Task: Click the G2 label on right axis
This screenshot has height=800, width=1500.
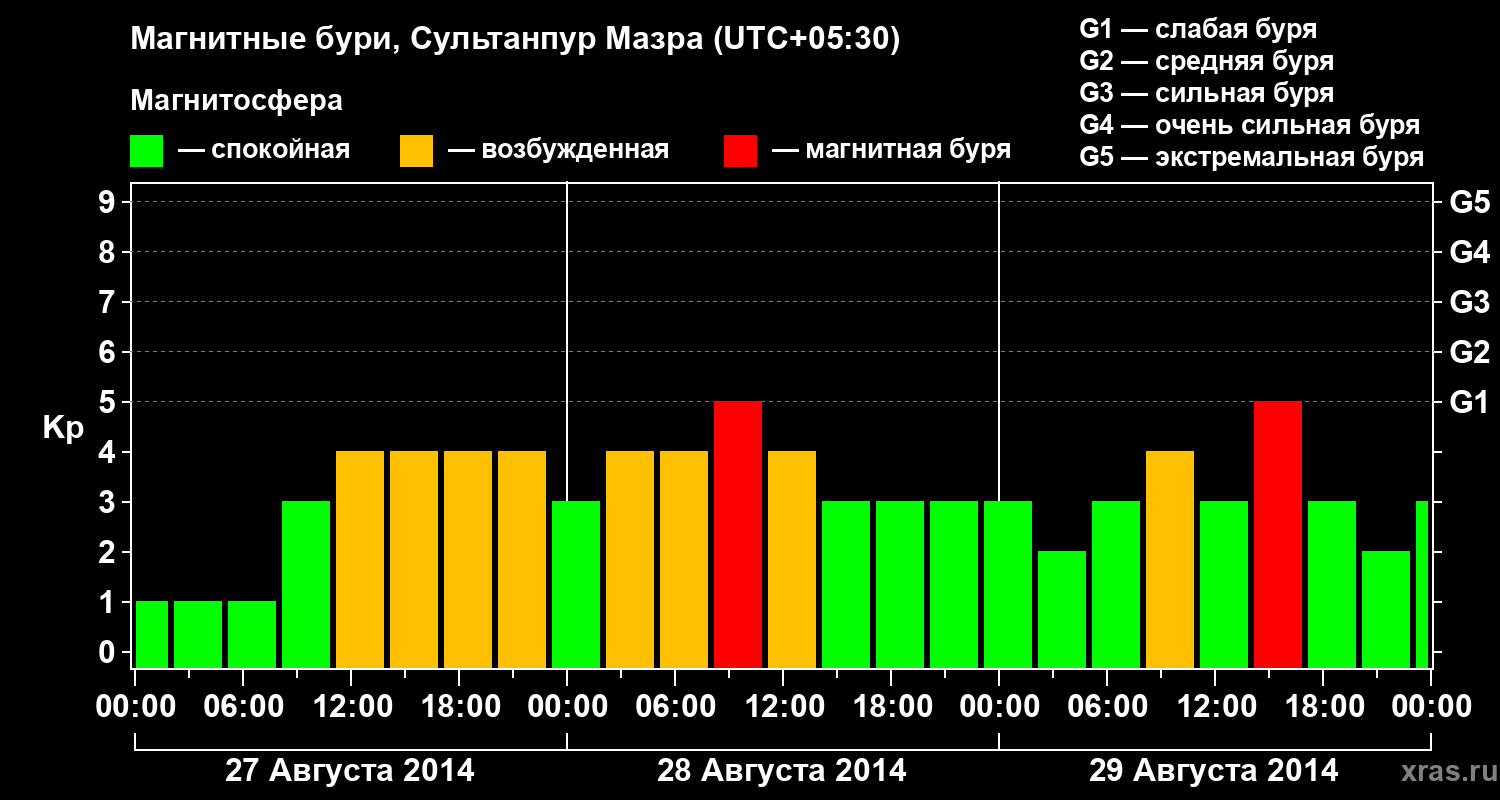Action: click(1469, 352)
